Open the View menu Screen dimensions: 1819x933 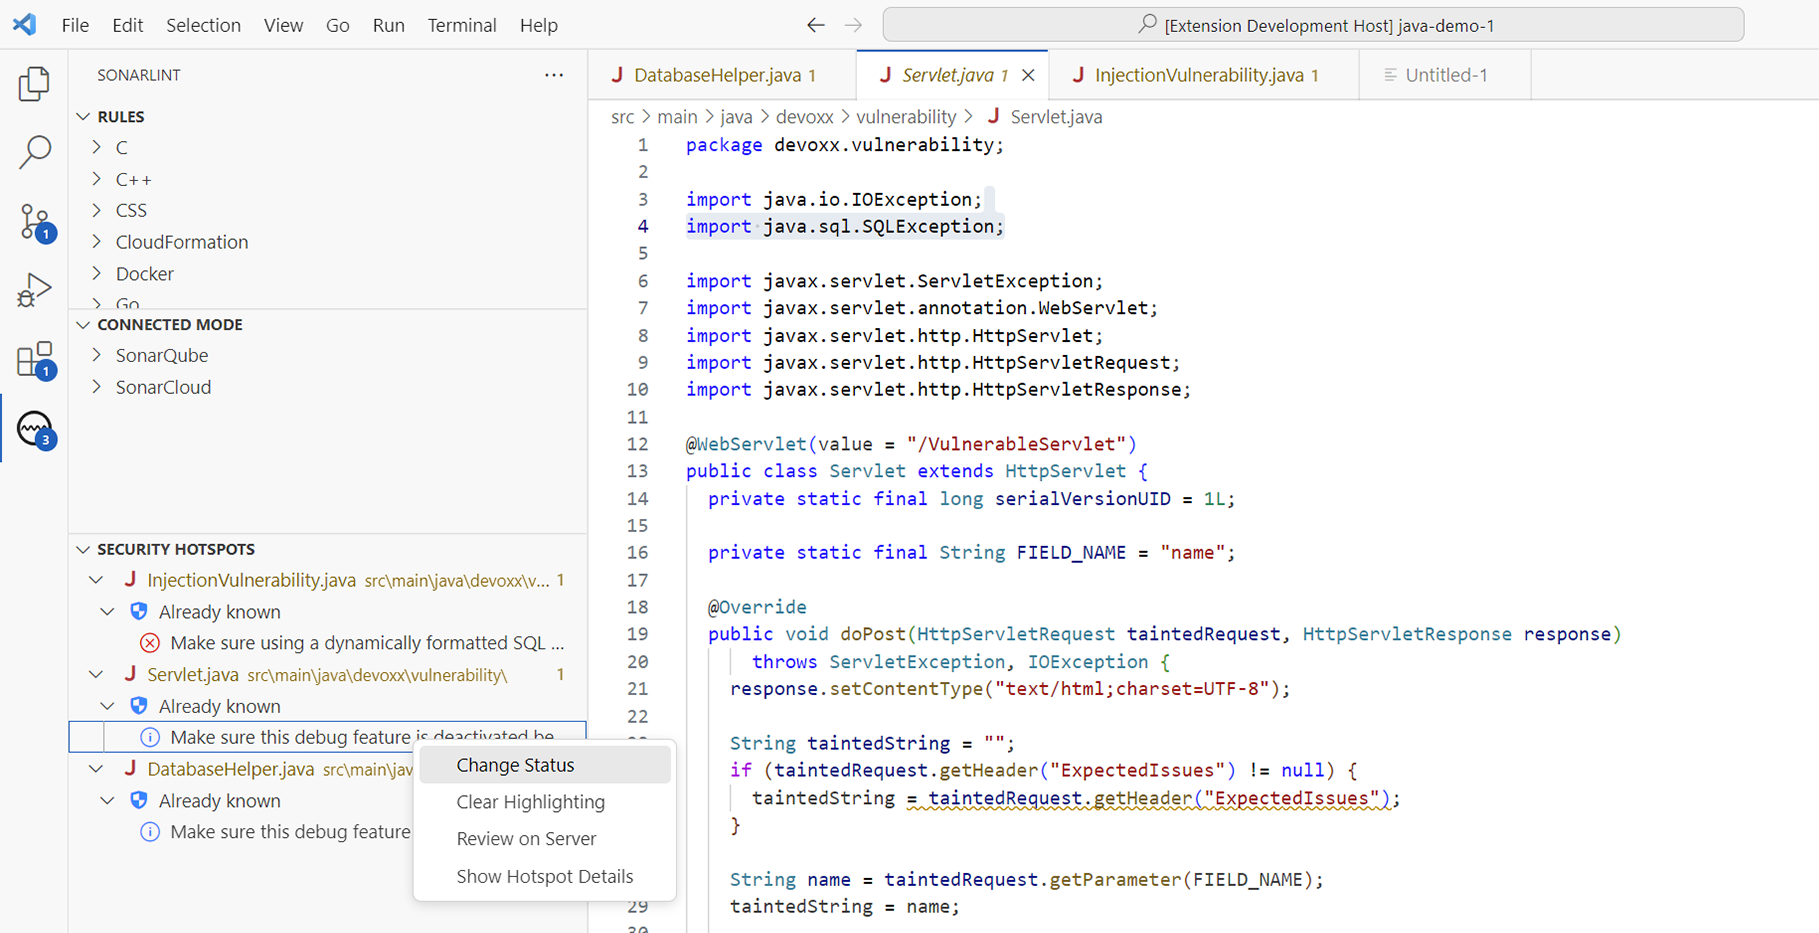click(x=283, y=25)
